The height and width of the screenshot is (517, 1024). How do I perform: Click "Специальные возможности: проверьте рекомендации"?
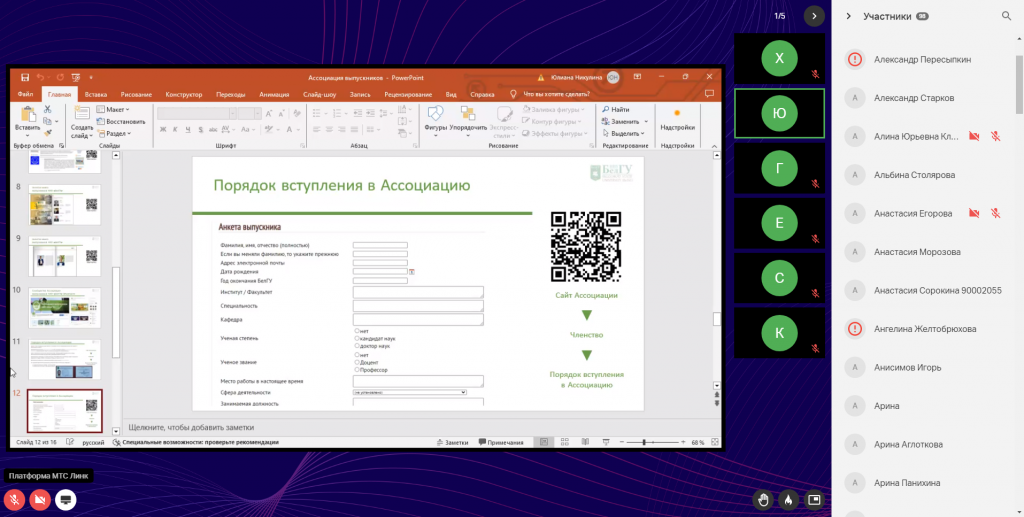coord(195,443)
